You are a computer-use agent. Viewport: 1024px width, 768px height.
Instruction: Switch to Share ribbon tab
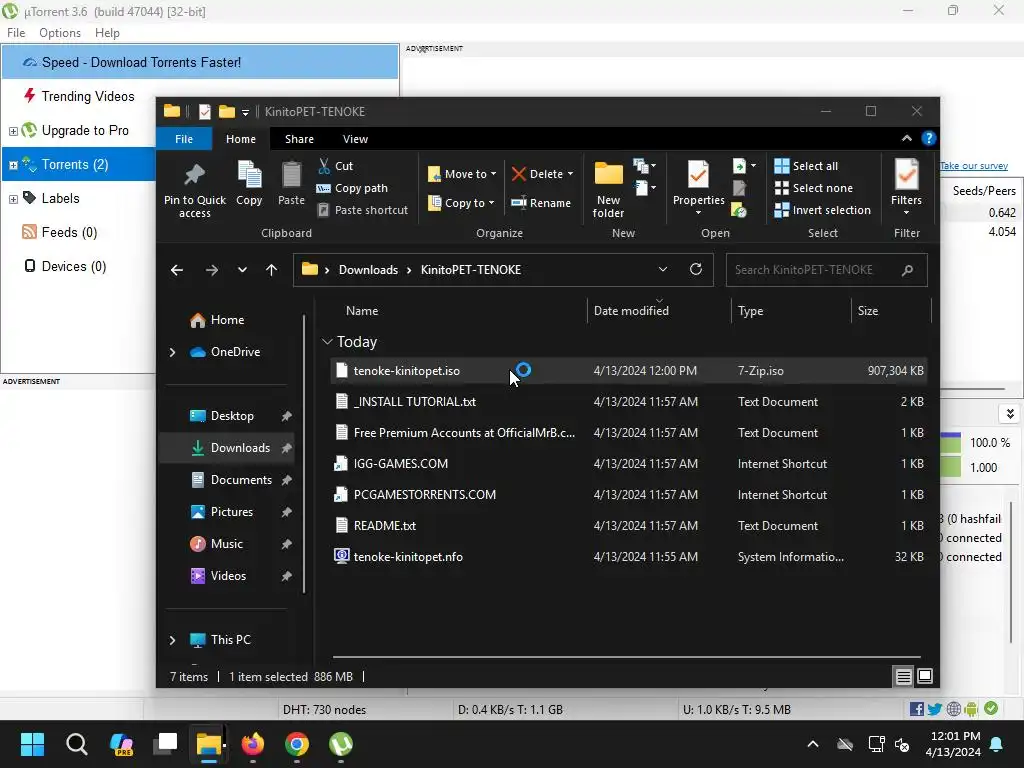299,139
